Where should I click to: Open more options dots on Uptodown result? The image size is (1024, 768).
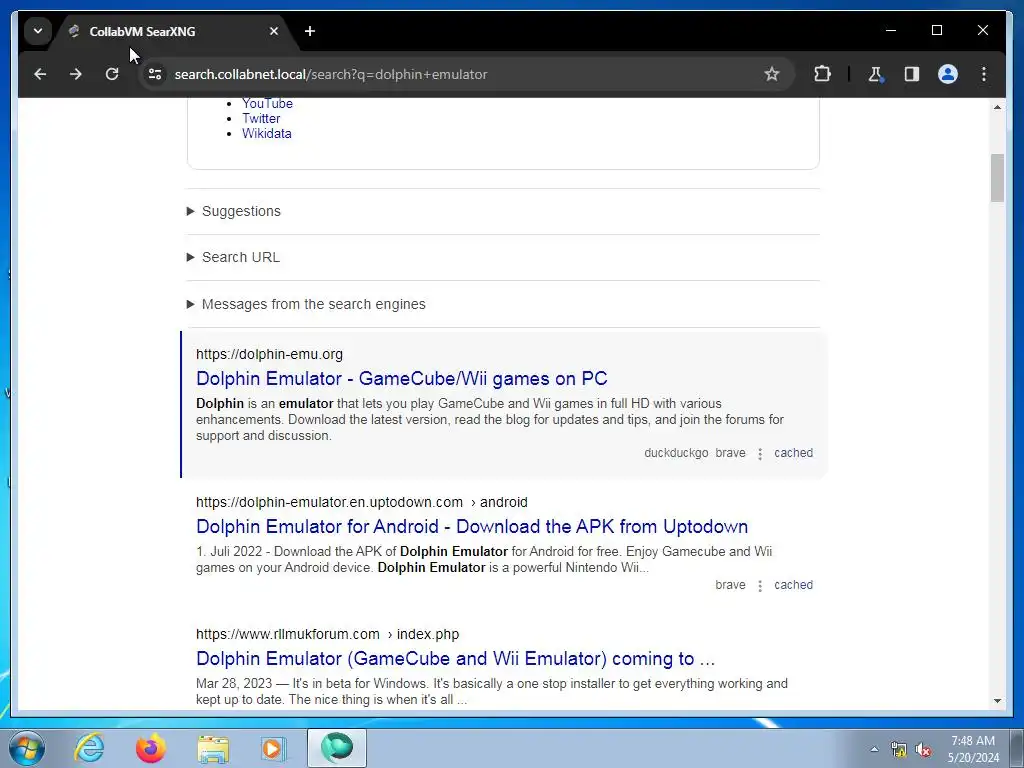tap(760, 586)
